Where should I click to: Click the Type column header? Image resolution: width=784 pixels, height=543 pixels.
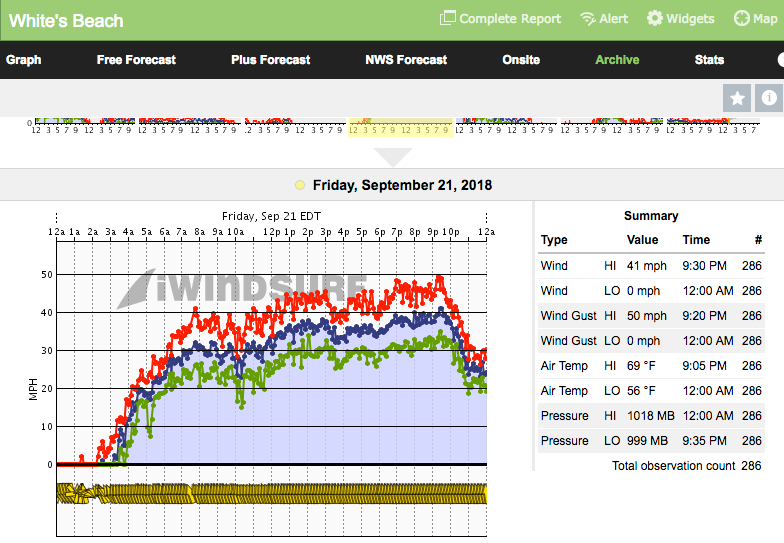click(554, 240)
